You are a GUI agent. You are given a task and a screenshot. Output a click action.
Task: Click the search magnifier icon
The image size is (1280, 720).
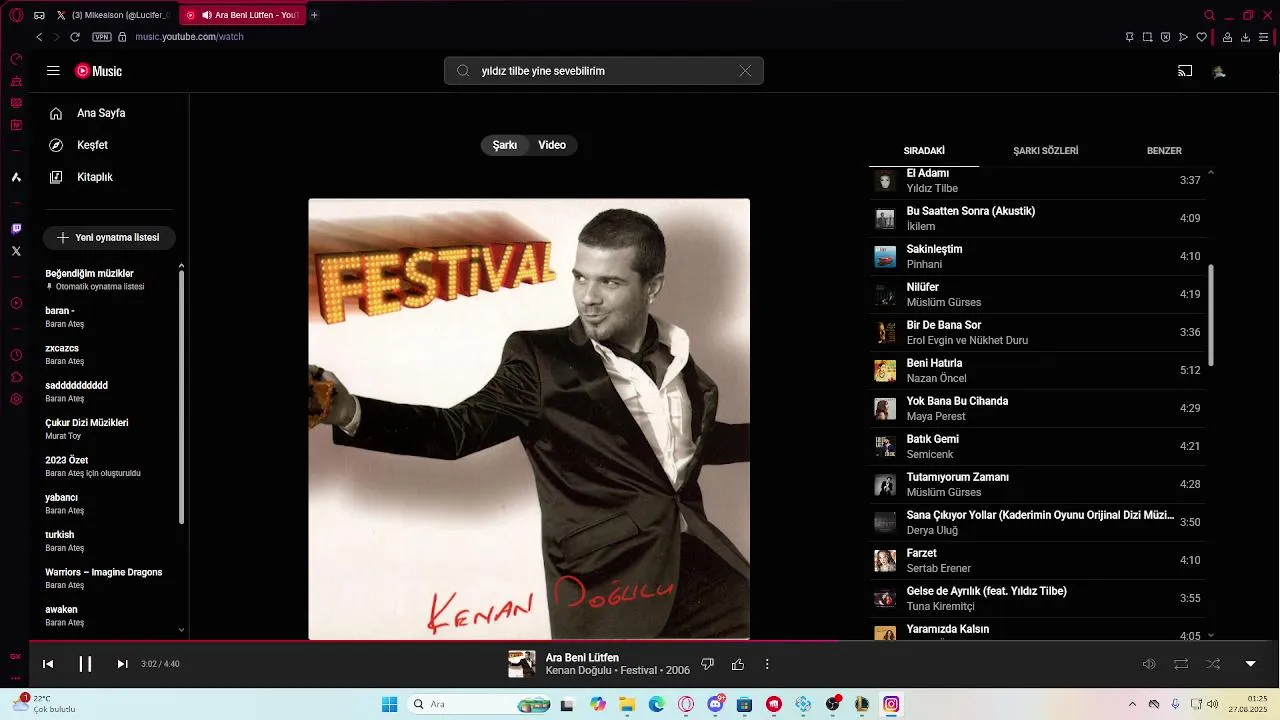(x=463, y=71)
